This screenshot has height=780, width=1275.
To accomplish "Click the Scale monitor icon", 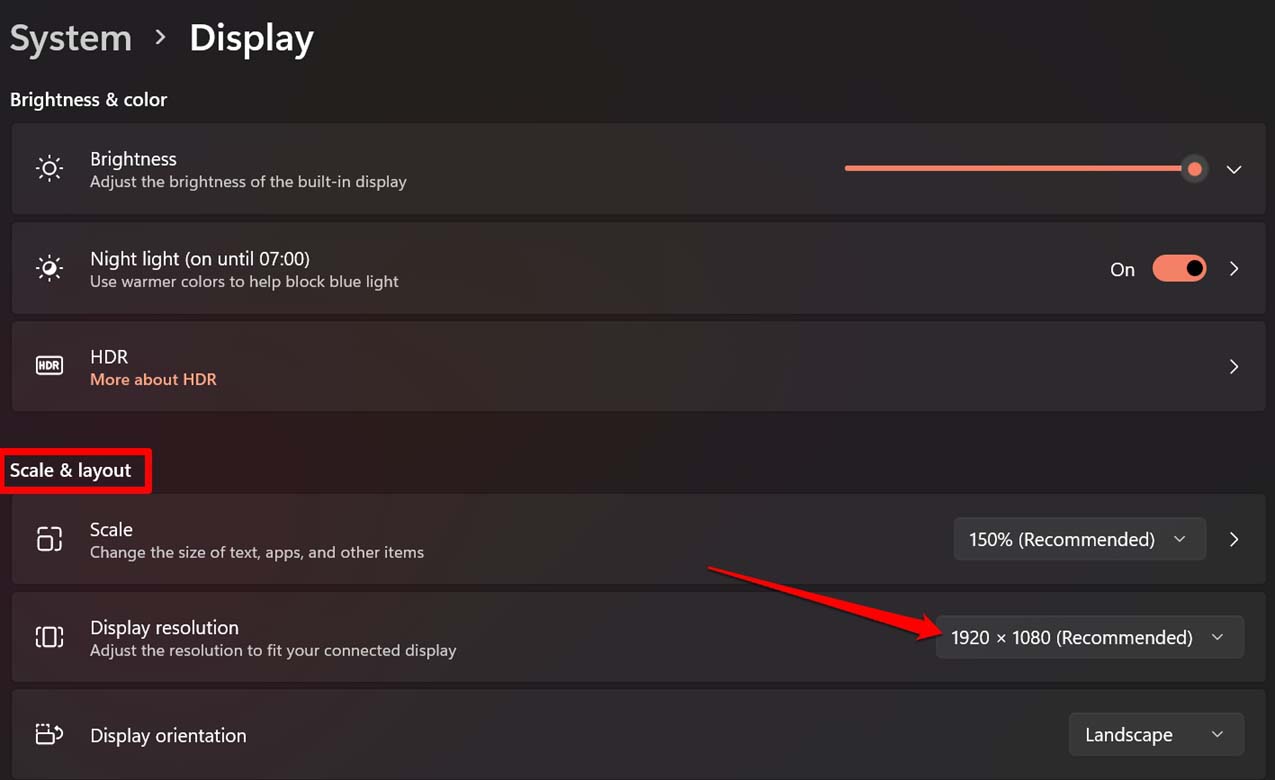I will pyautogui.click(x=49, y=538).
